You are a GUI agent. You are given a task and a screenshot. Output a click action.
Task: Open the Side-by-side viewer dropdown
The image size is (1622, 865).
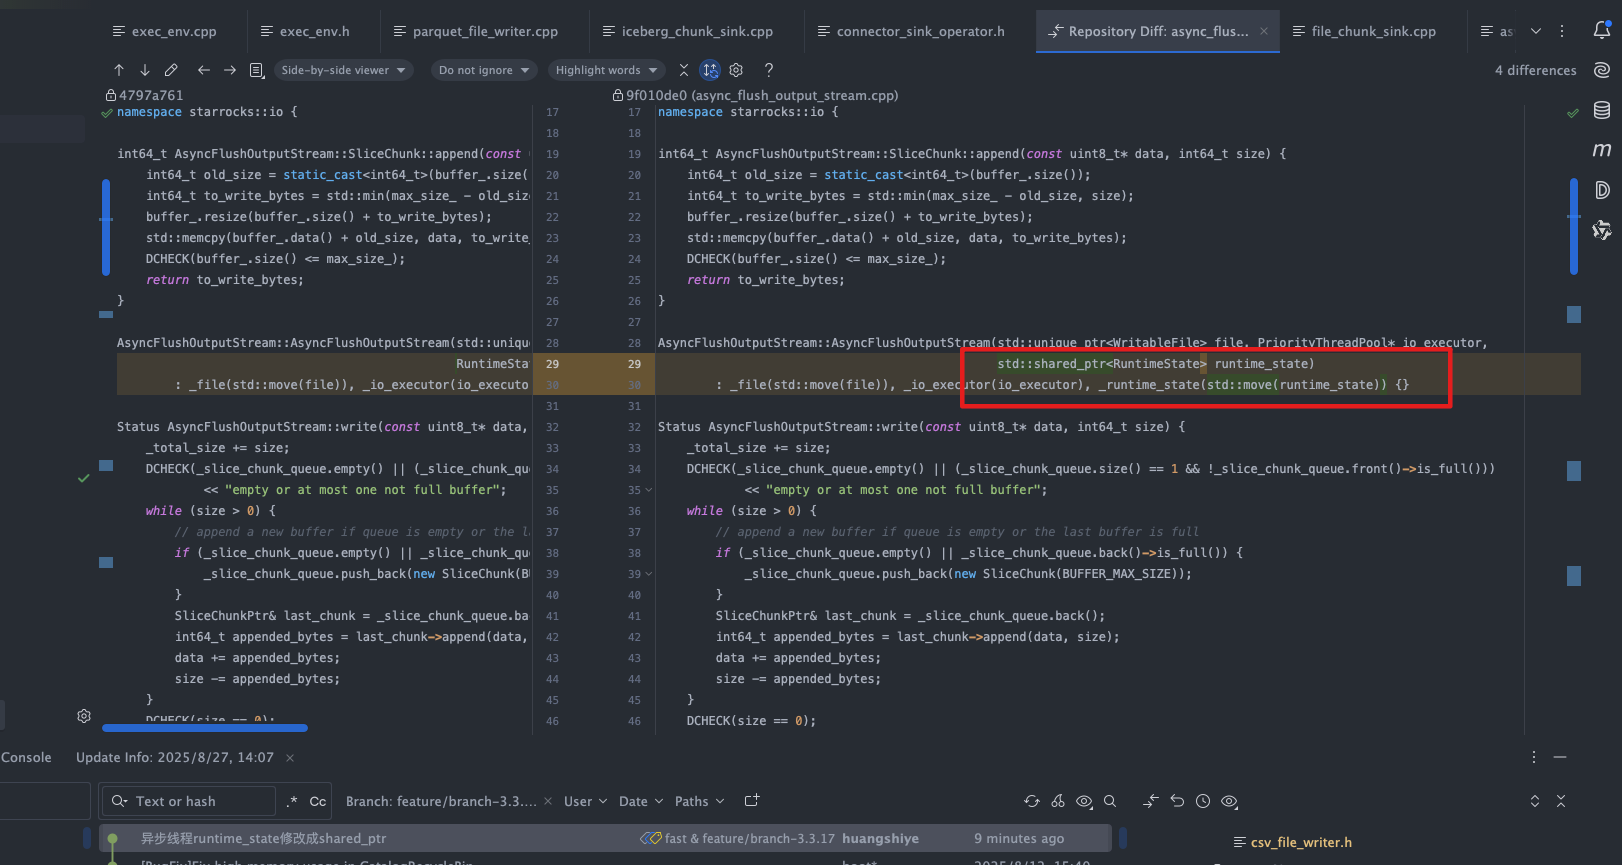343,70
